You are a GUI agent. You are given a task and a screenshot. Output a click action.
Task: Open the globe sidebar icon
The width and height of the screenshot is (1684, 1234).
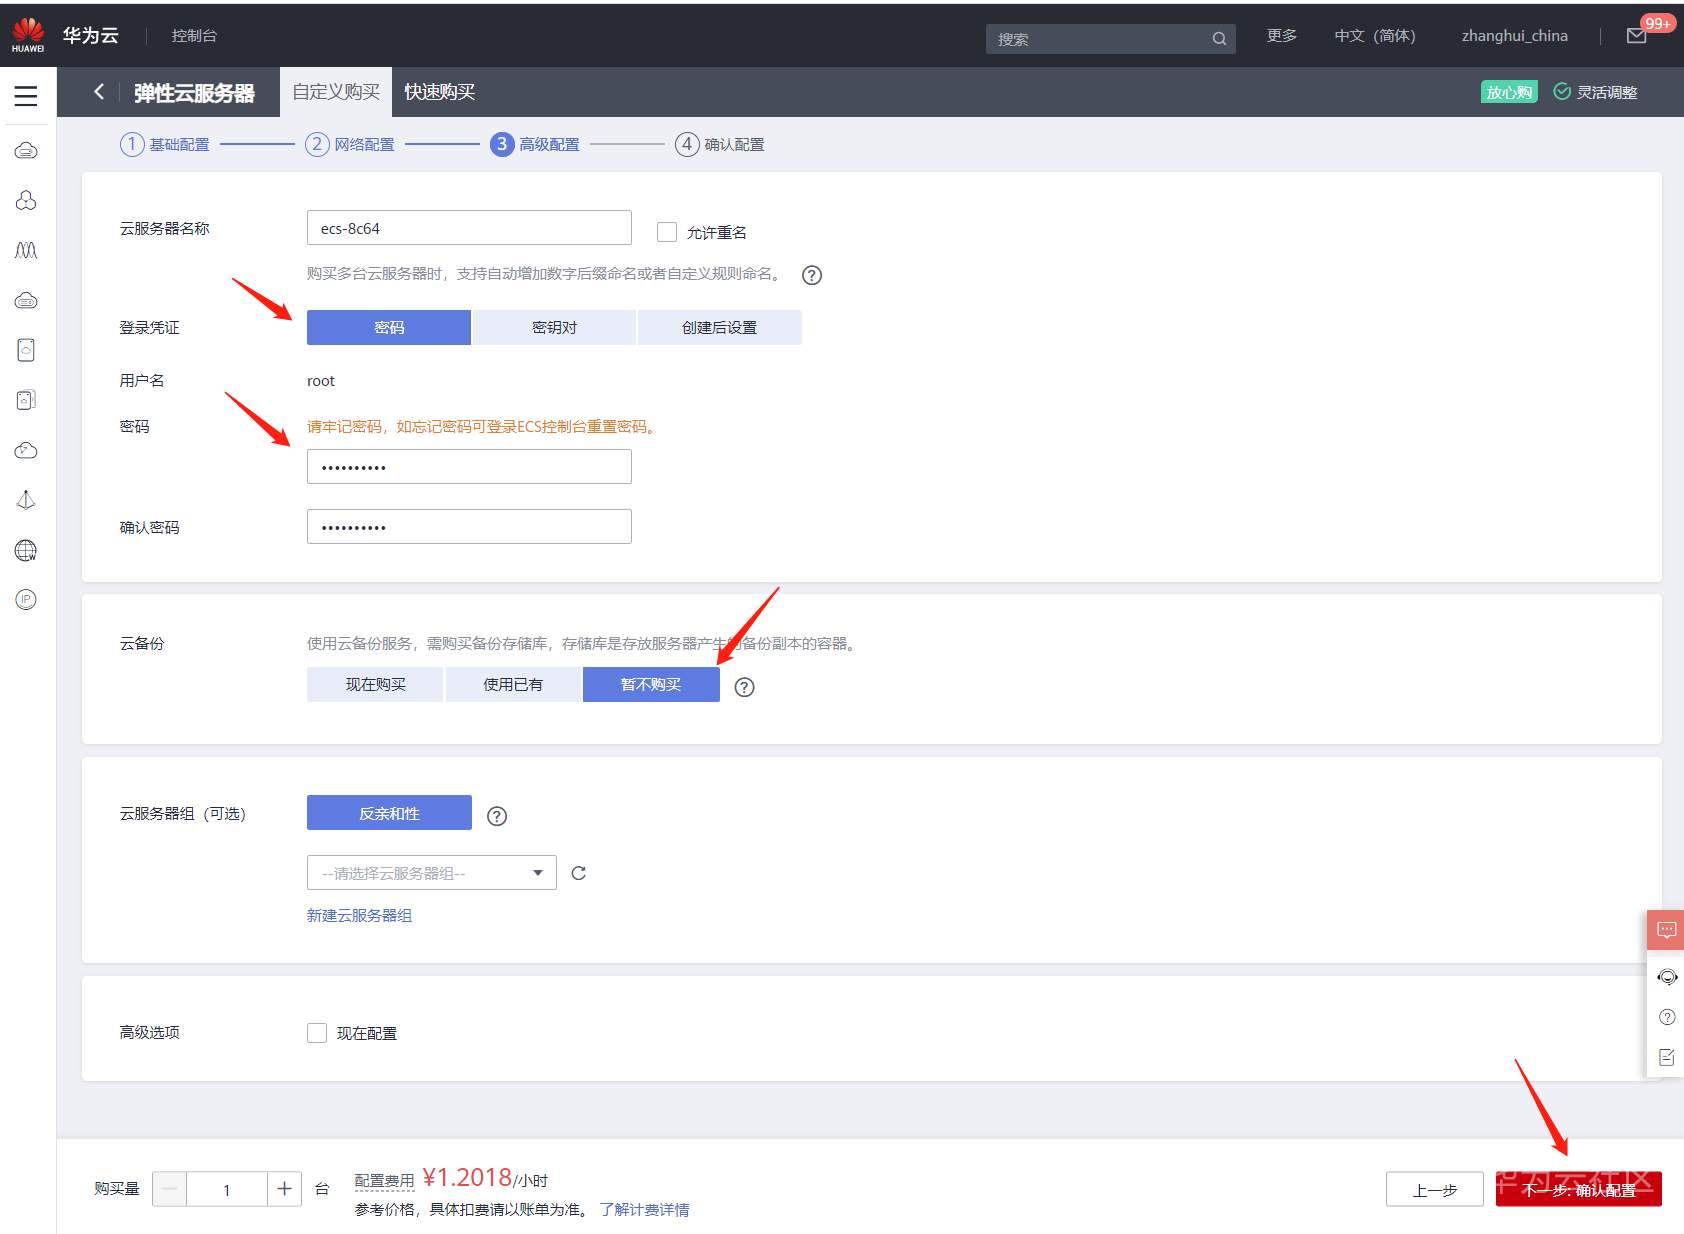(x=26, y=550)
